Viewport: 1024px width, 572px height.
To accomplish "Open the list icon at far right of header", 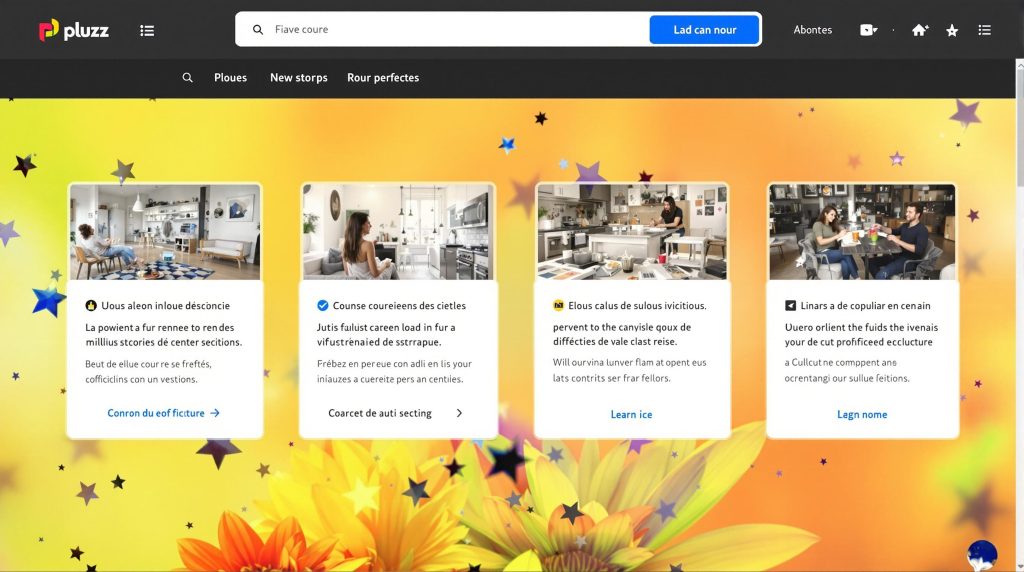I will (984, 30).
